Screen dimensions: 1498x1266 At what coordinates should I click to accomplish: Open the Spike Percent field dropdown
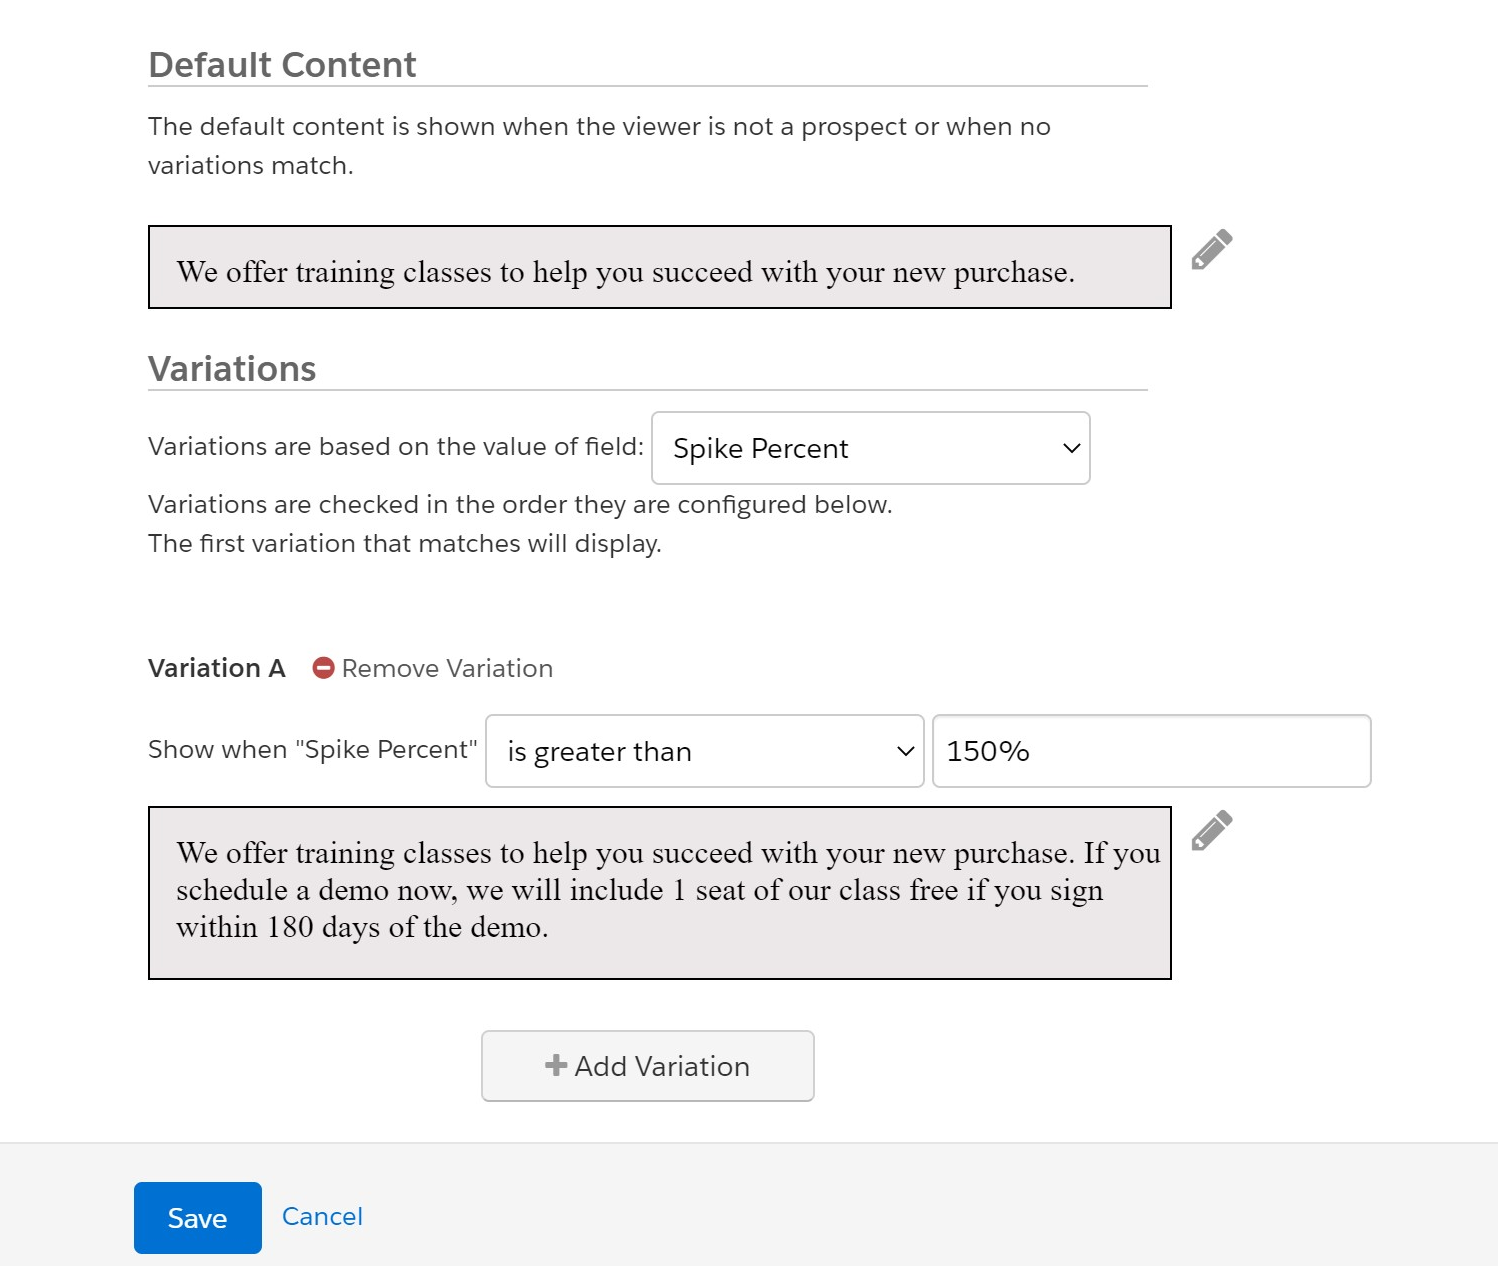click(870, 448)
